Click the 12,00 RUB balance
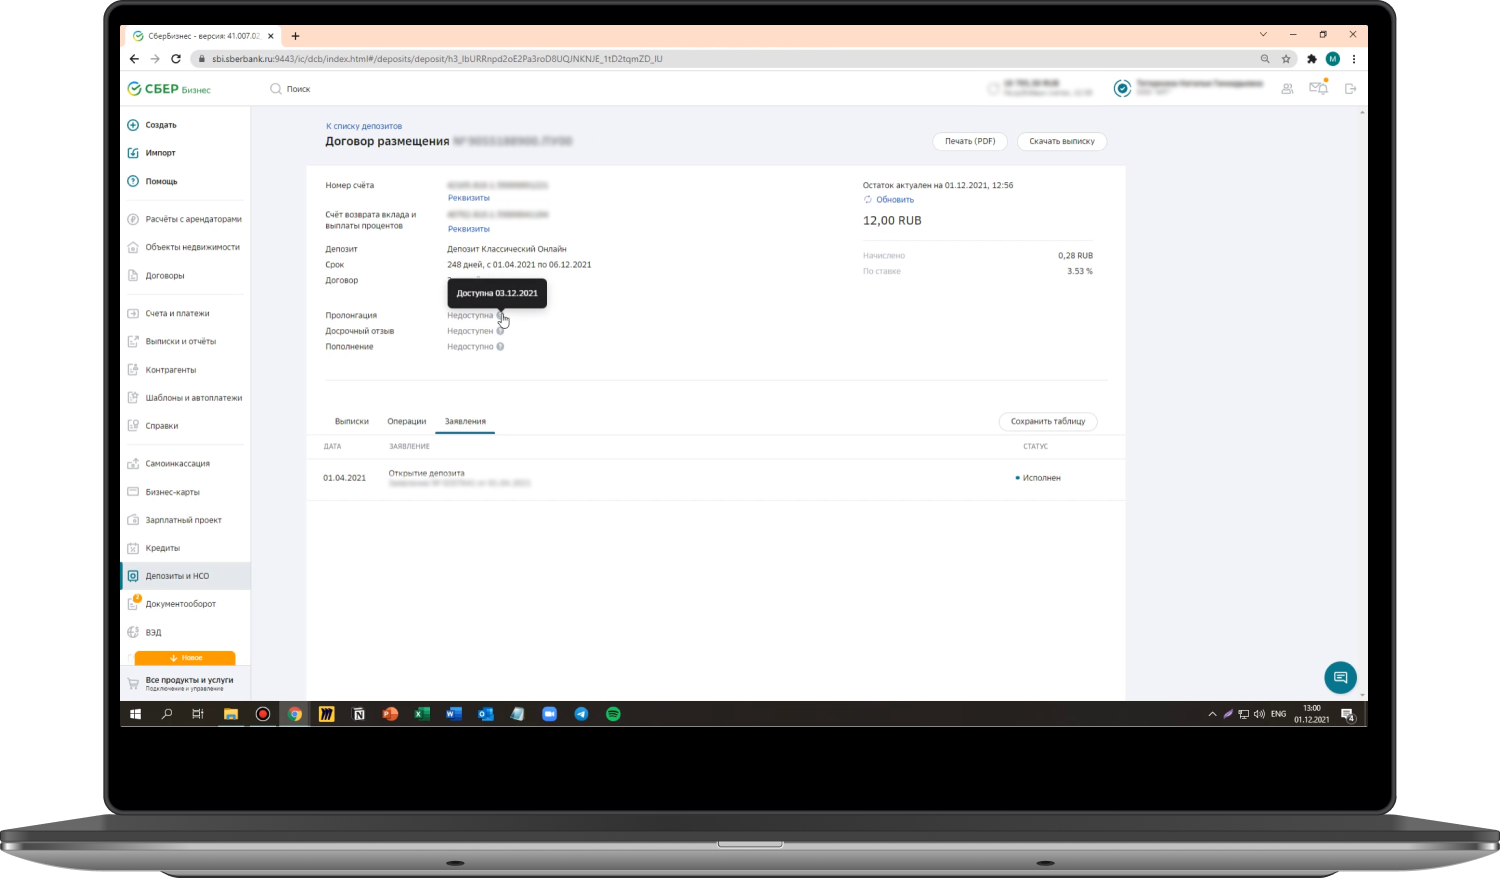This screenshot has height=880, width=1500. [892, 221]
